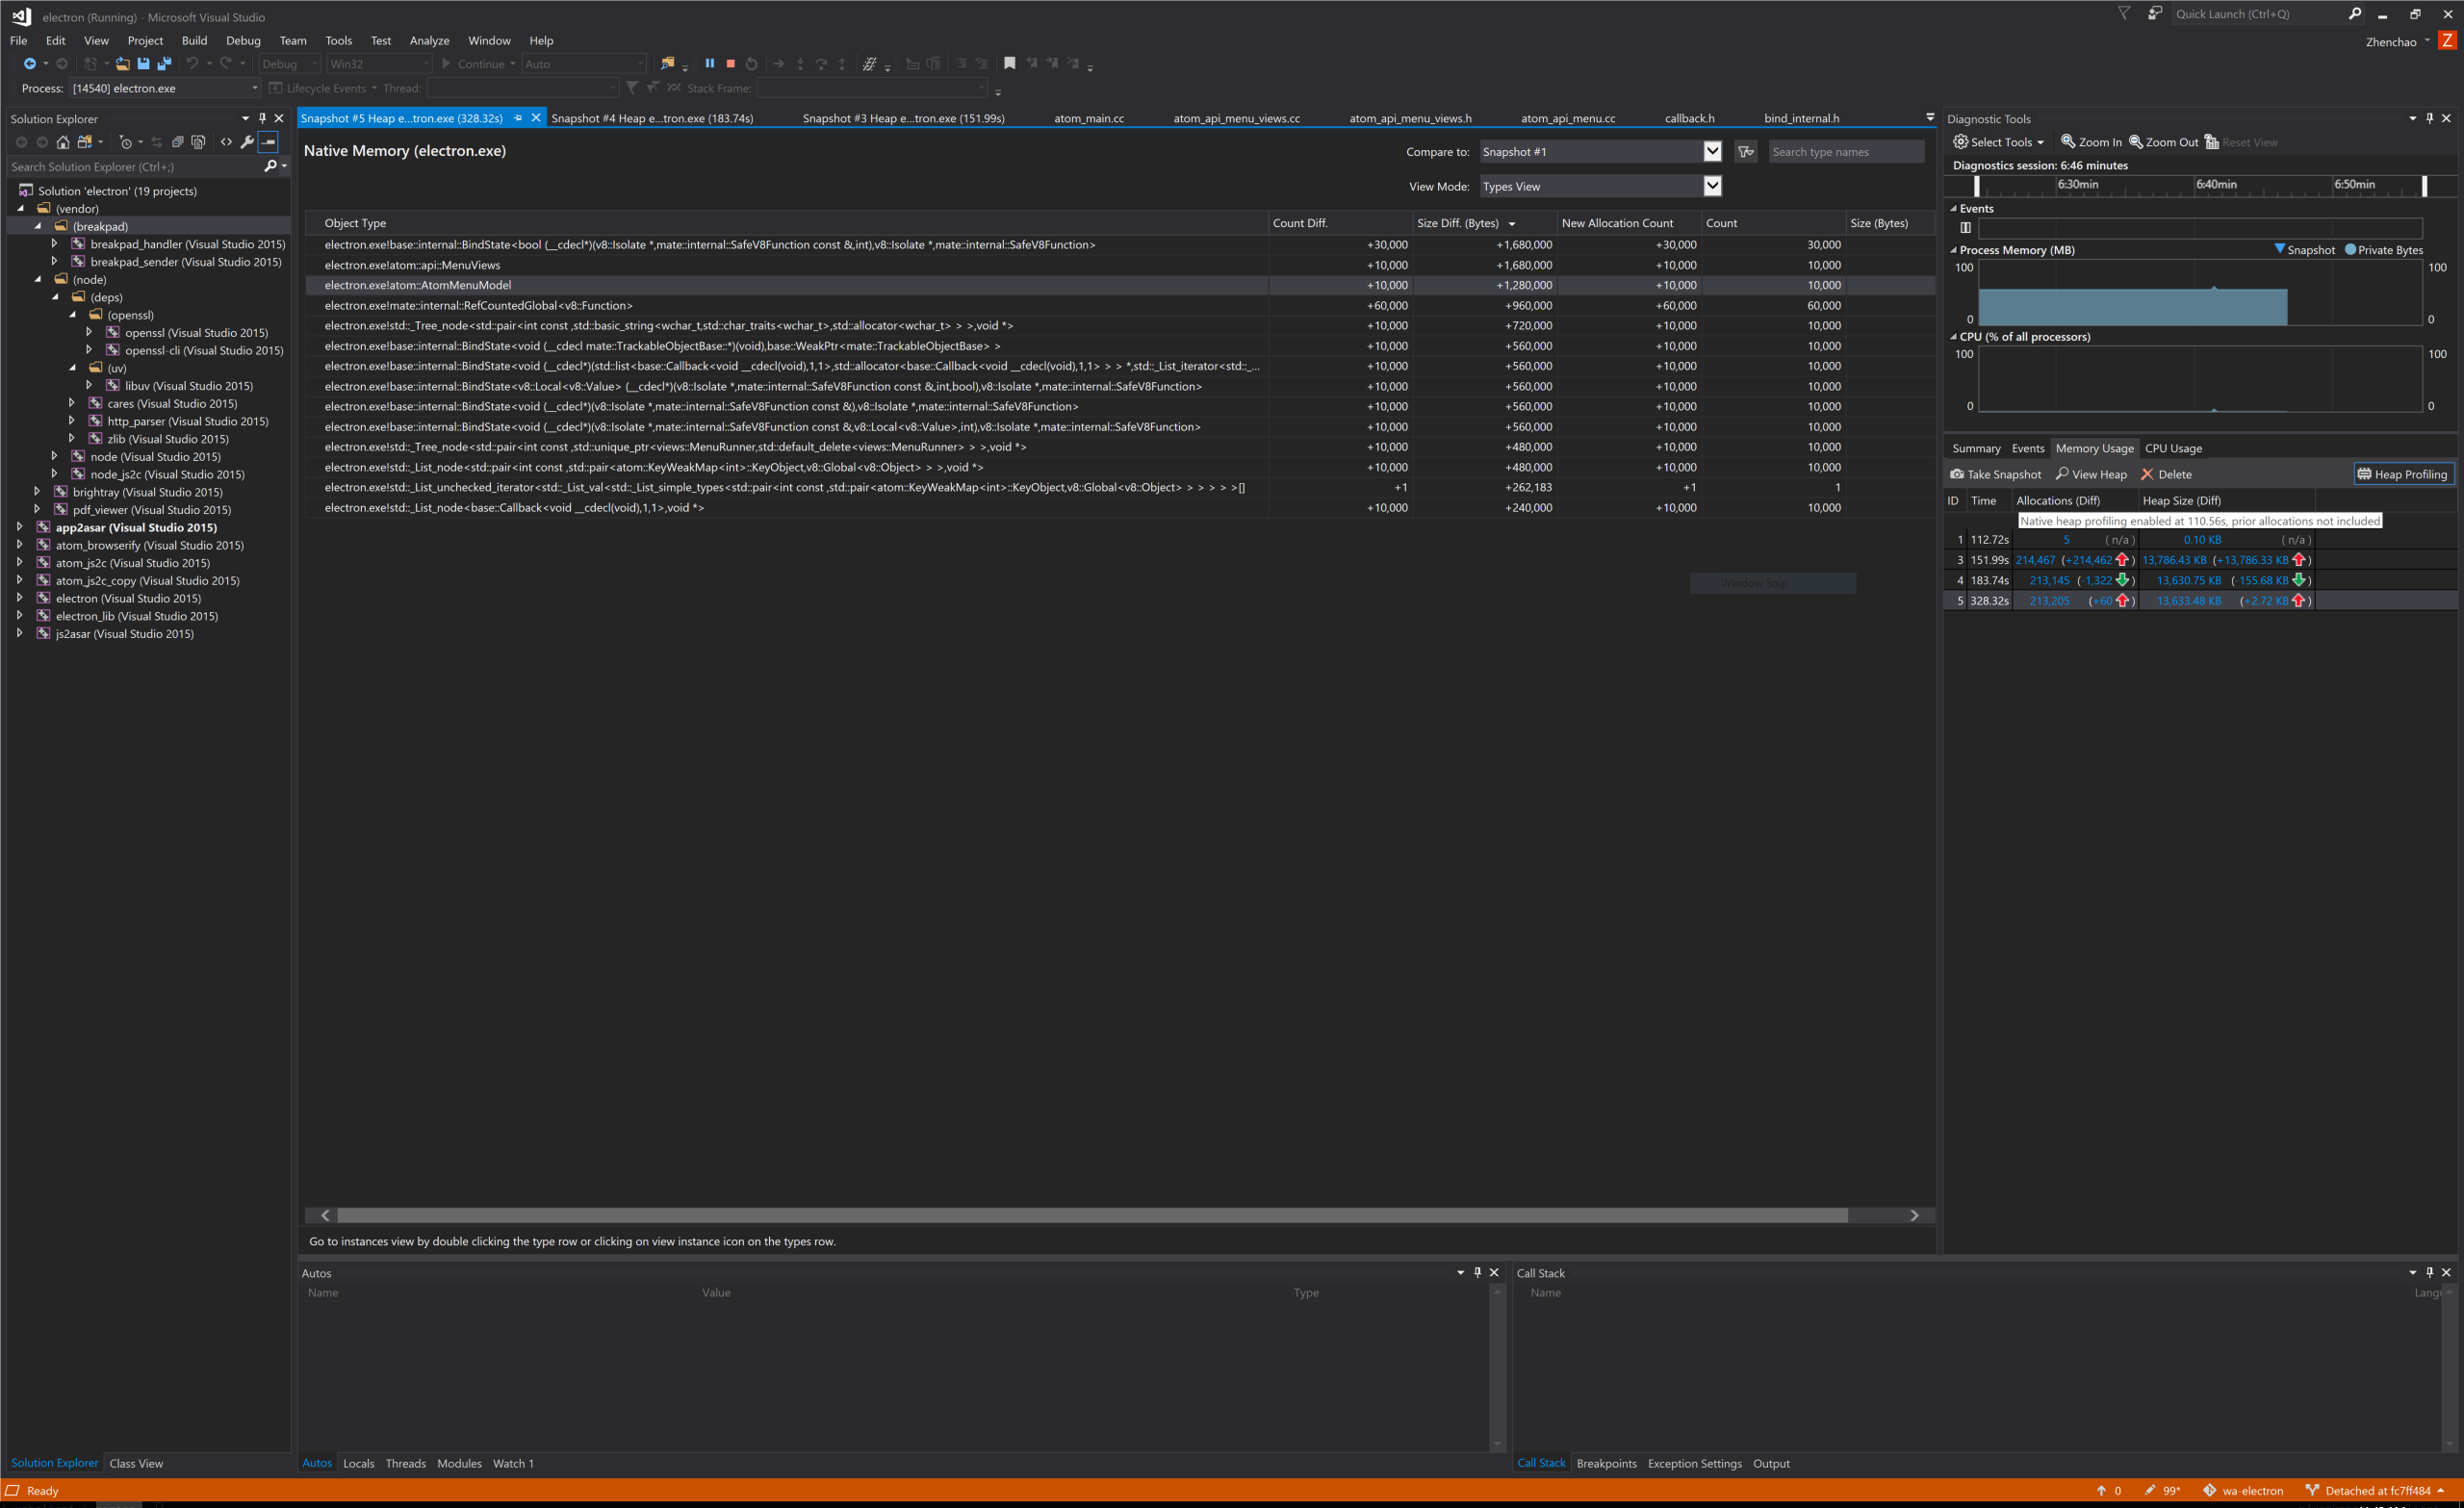Toggle Preview Selected Items in Solution Explorer
The image size is (2464, 1508).
(x=268, y=142)
